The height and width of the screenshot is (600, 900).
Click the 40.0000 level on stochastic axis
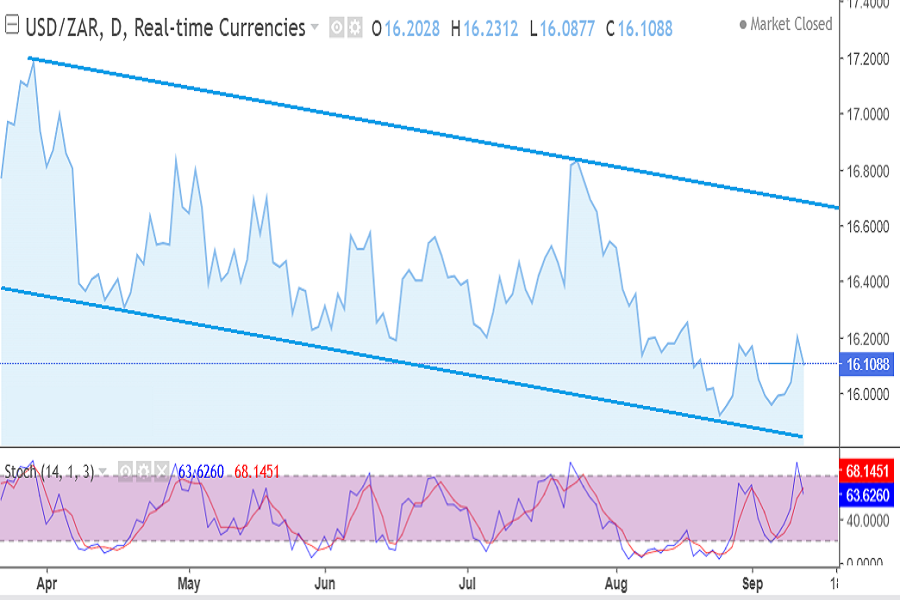(868, 520)
